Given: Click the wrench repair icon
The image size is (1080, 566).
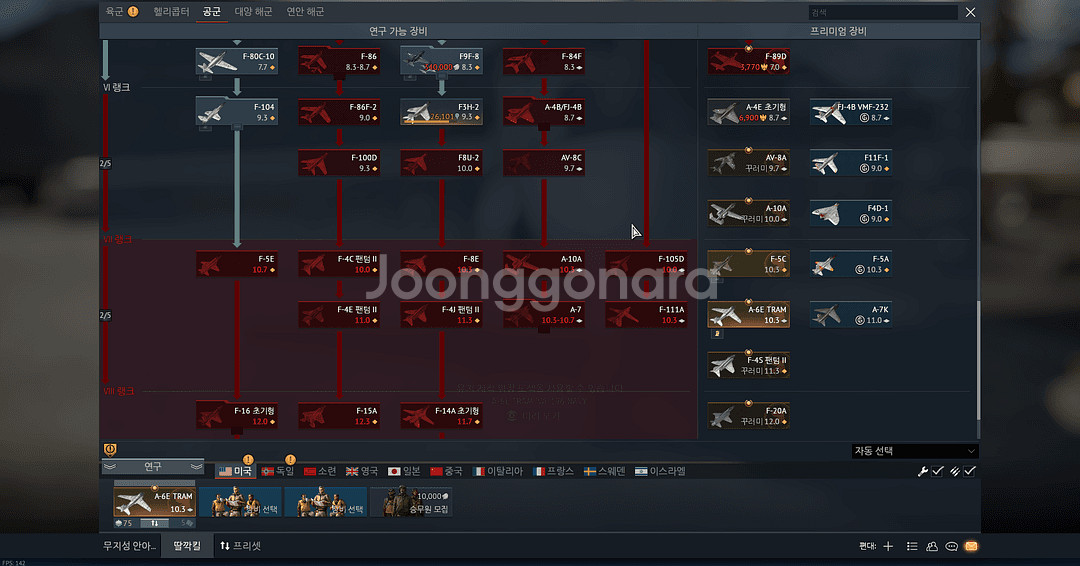Looking at the screenshot, I should [922, 471].
